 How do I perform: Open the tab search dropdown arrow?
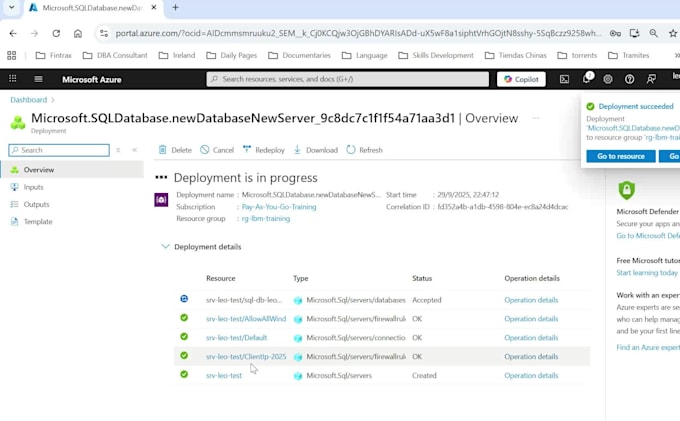point(12,7)
